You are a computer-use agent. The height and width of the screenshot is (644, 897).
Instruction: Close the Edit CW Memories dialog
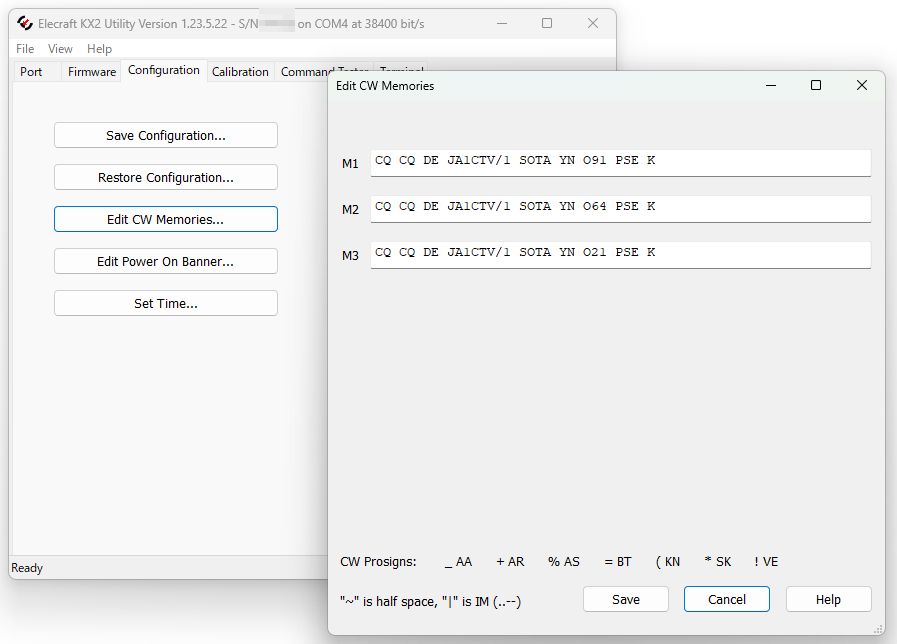click(862, 85)
